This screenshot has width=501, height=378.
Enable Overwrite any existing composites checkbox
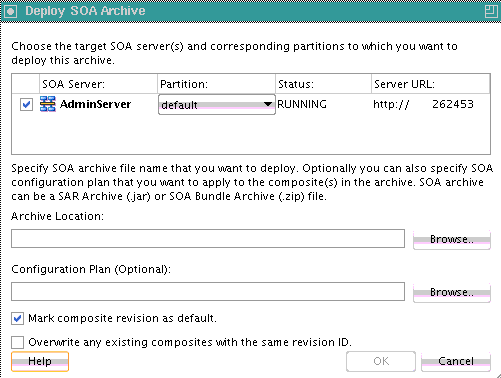pos(17,342)
